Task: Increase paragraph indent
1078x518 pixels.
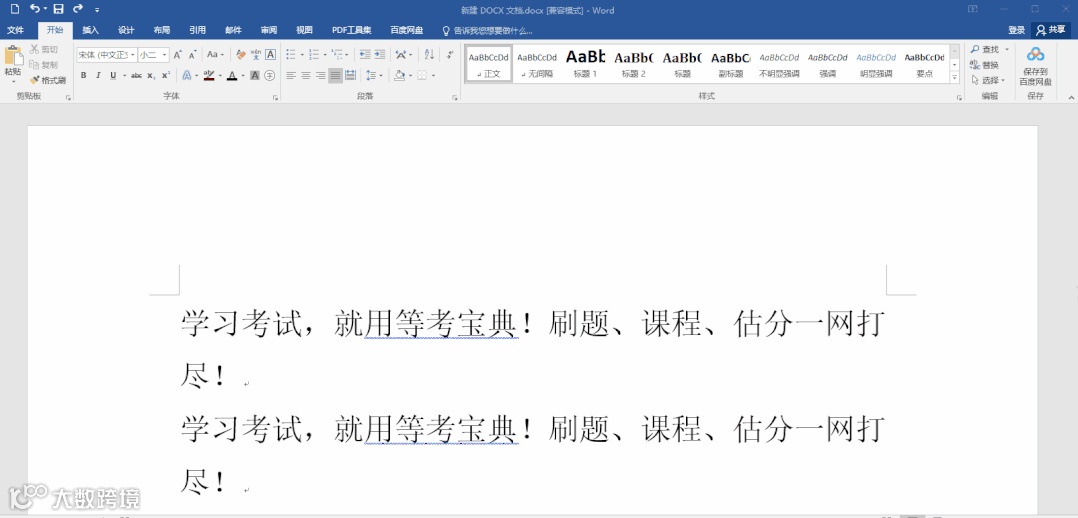Action: click(x=380, y=54)
